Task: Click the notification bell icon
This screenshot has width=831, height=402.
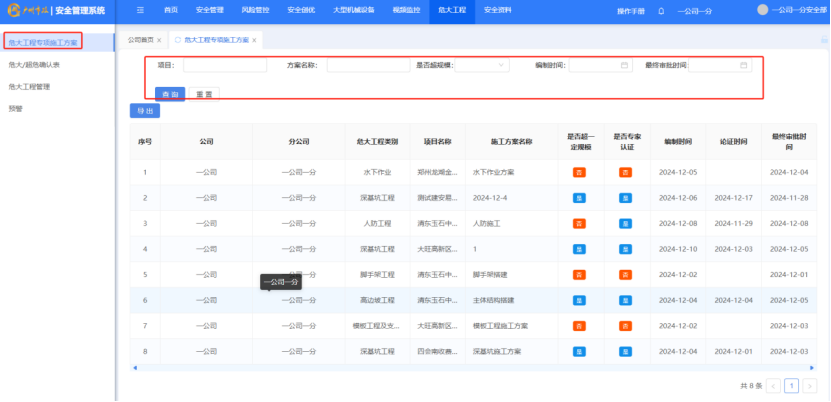Action: coord(661,10)
